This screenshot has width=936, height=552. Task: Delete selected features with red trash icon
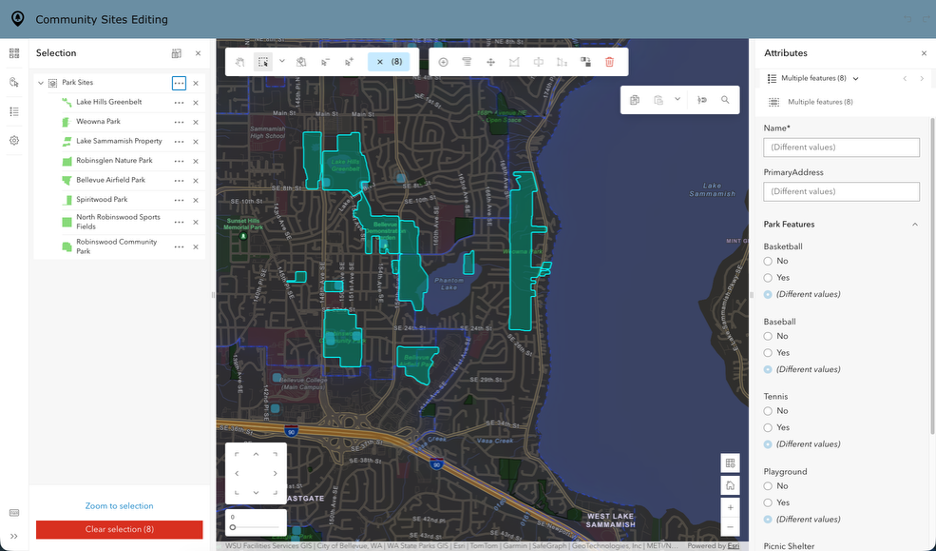[x=609, y=62]
